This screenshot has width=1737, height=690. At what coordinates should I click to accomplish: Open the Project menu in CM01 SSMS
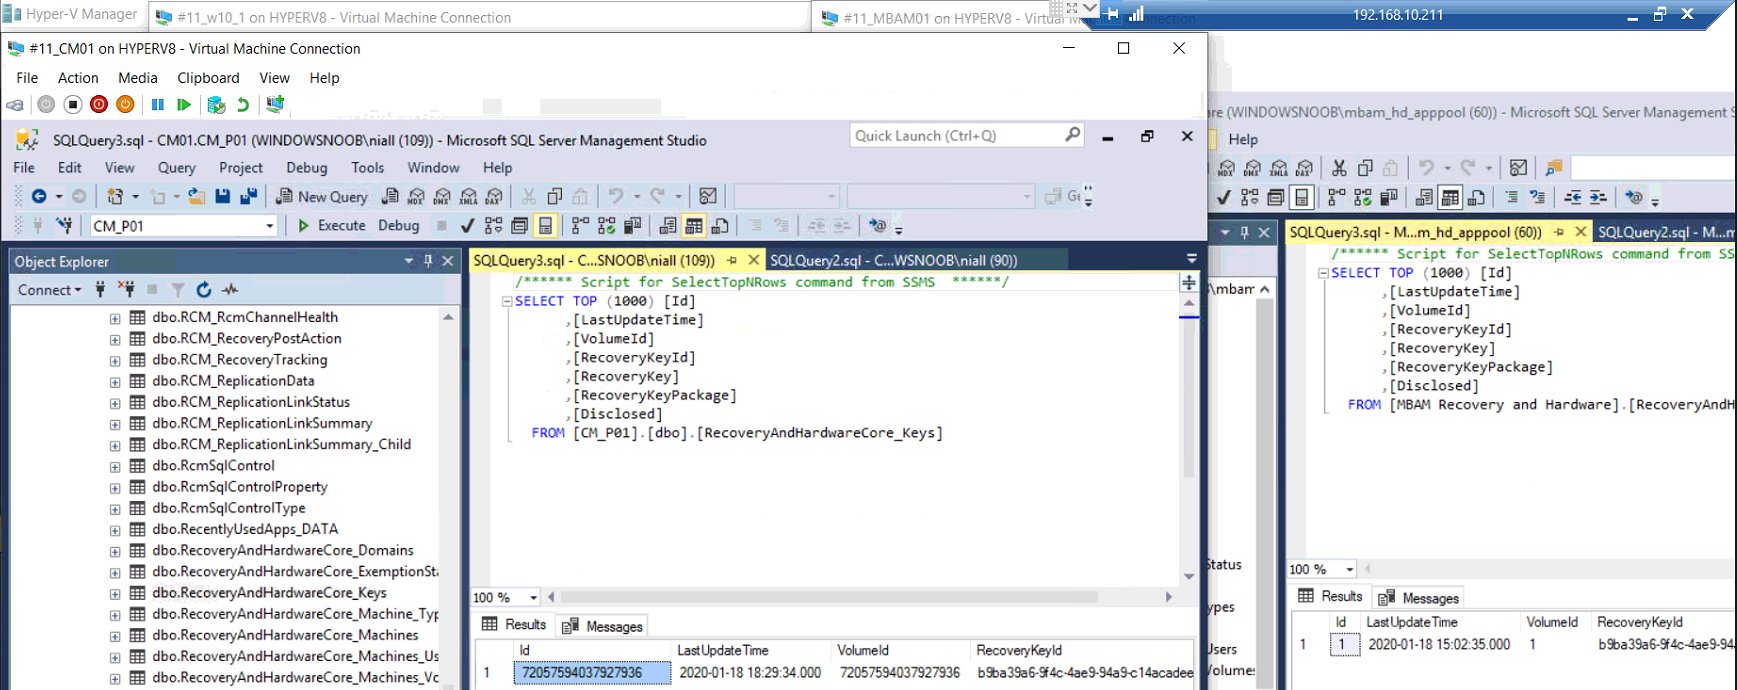coord(241,168)
